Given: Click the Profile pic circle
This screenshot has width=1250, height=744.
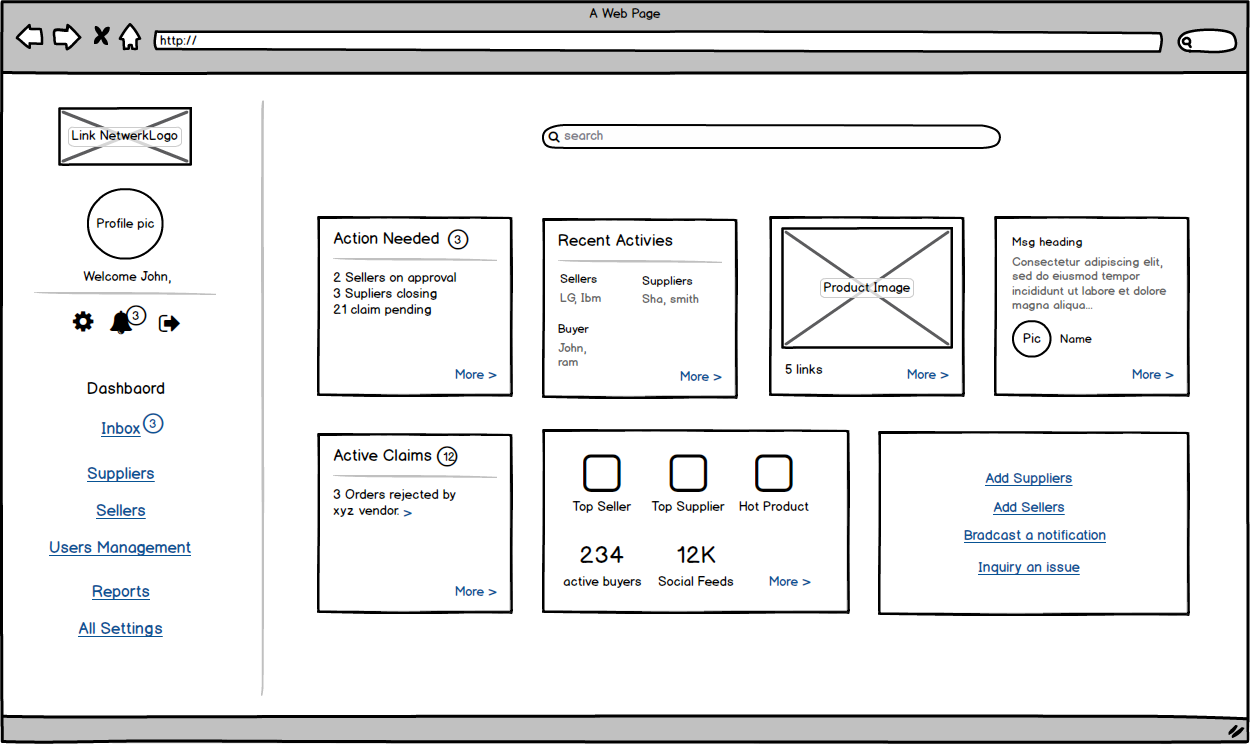Looking at the screenshot, I should coord(125,224).
